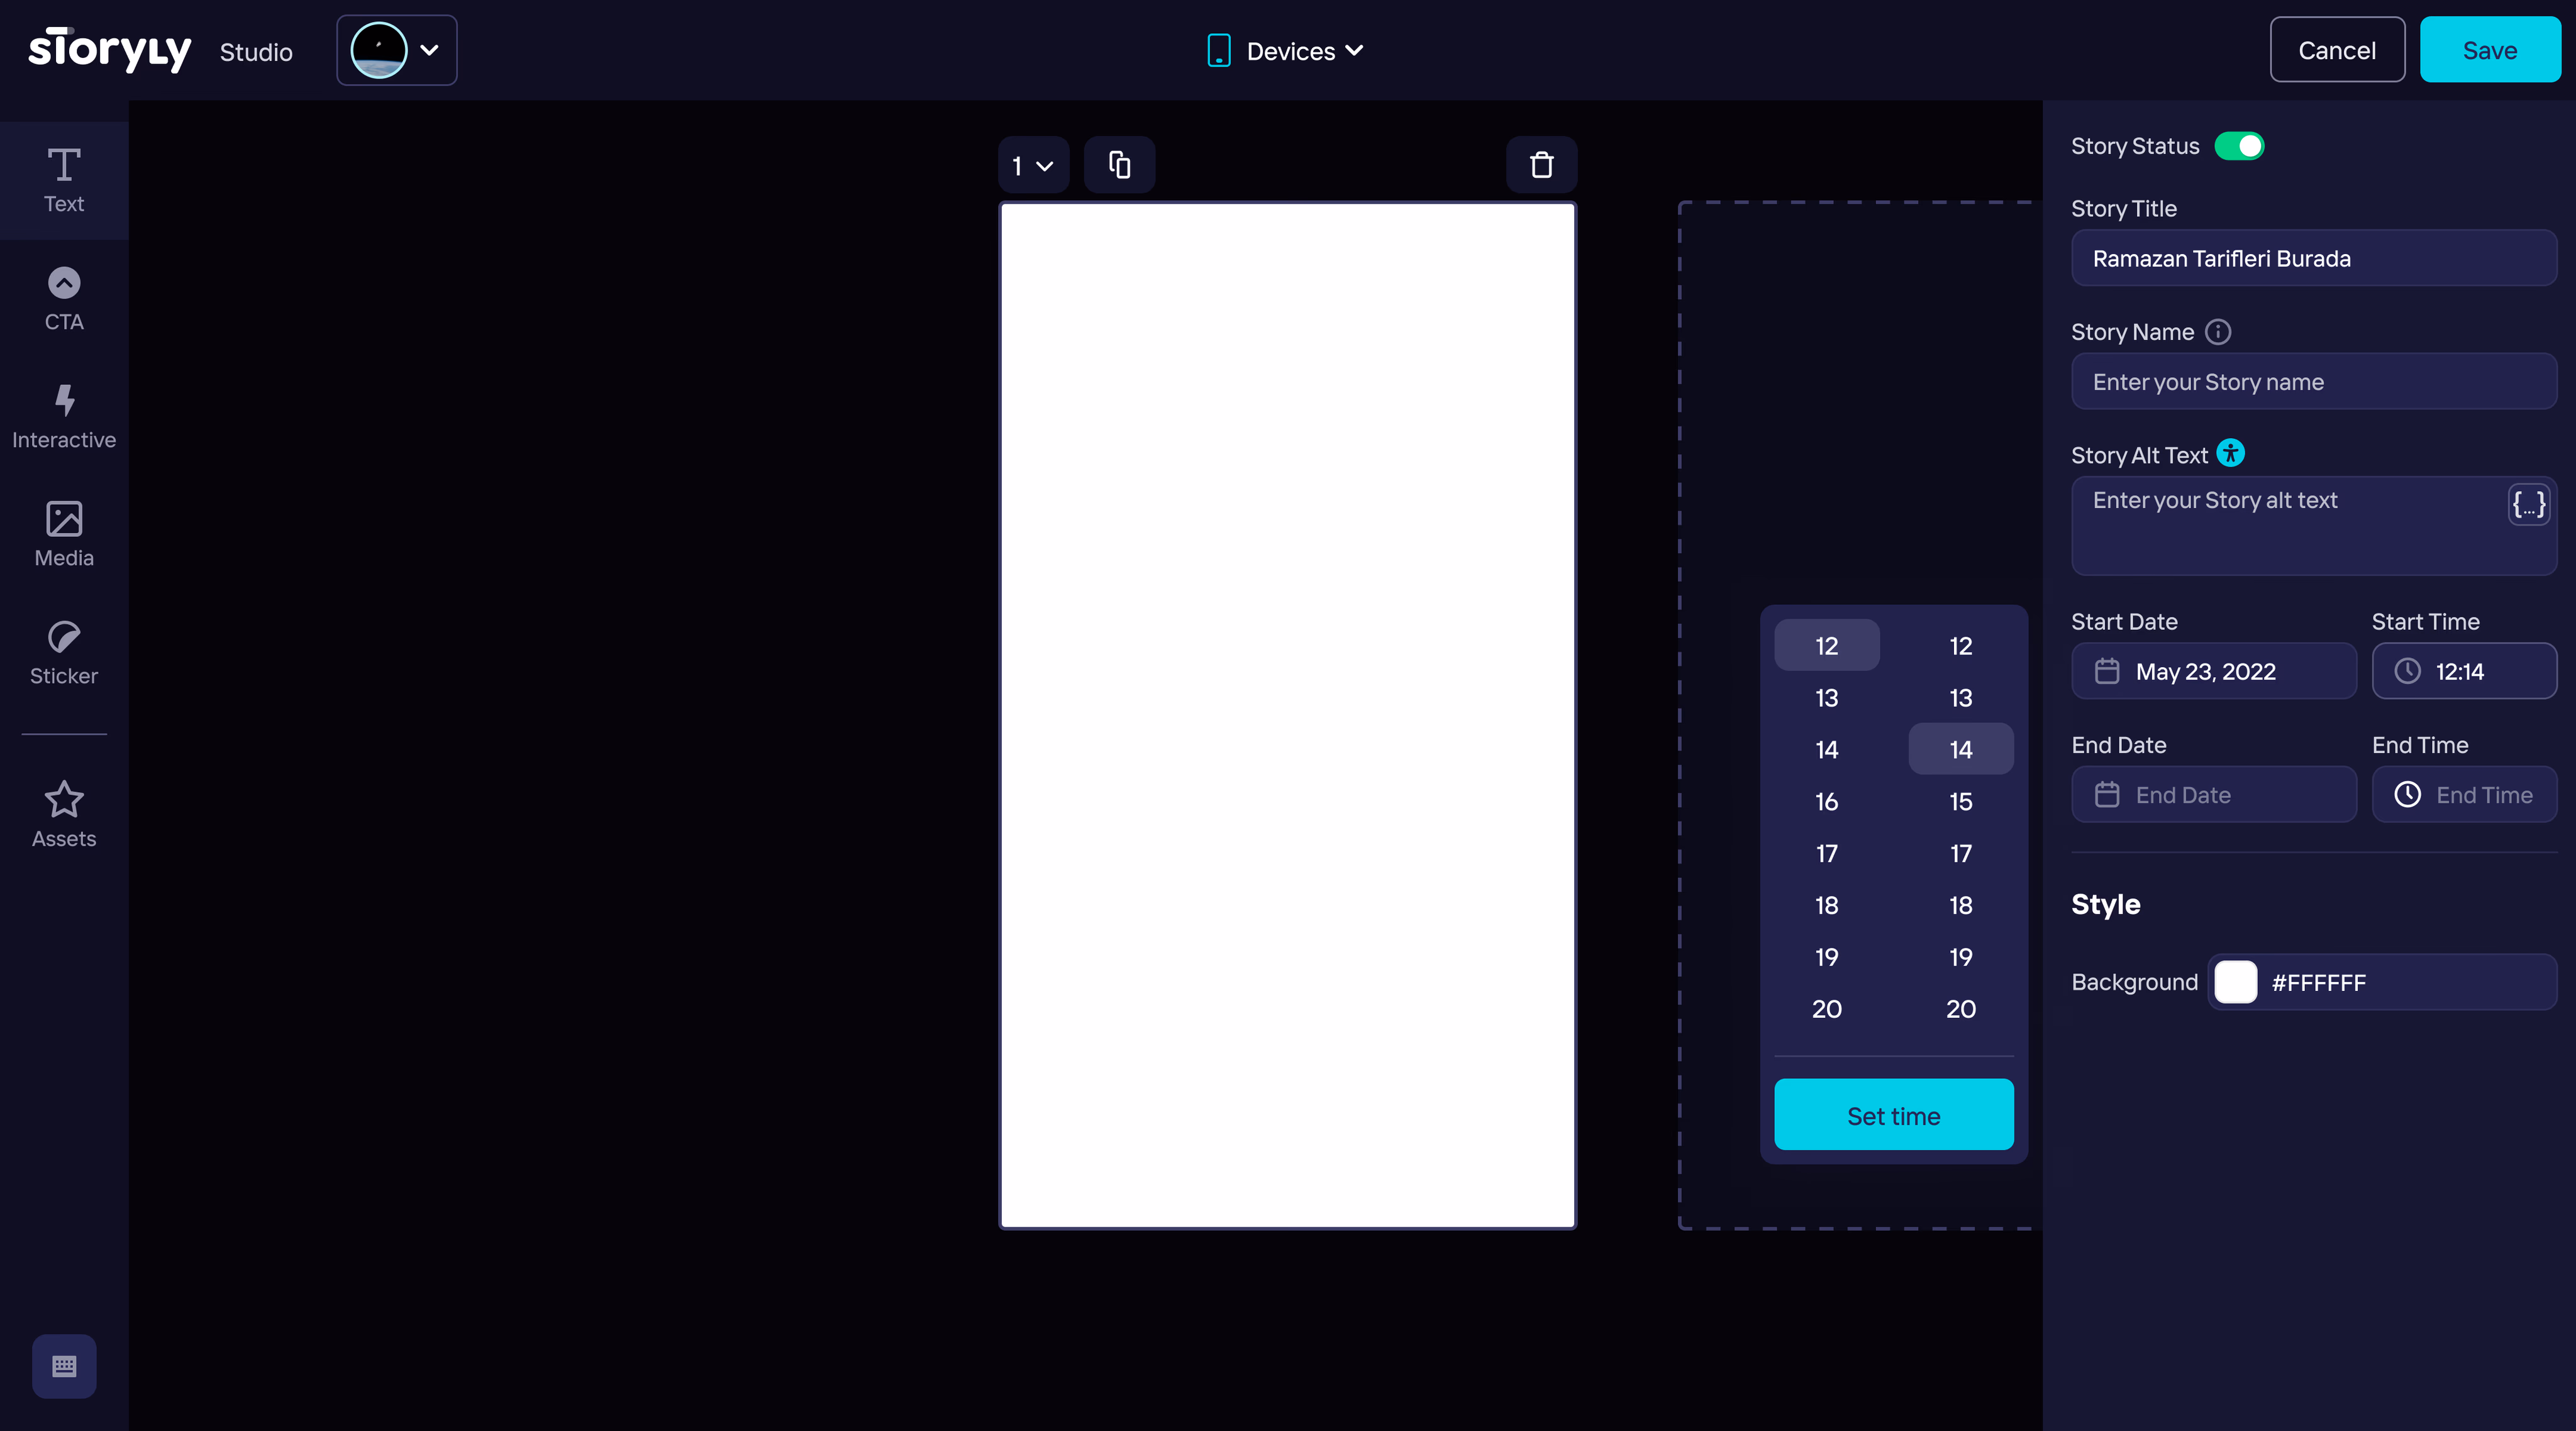Toggle the Story Status switch
2576x1431 pixels.
pyautogui.click(x=2239, y=146)
